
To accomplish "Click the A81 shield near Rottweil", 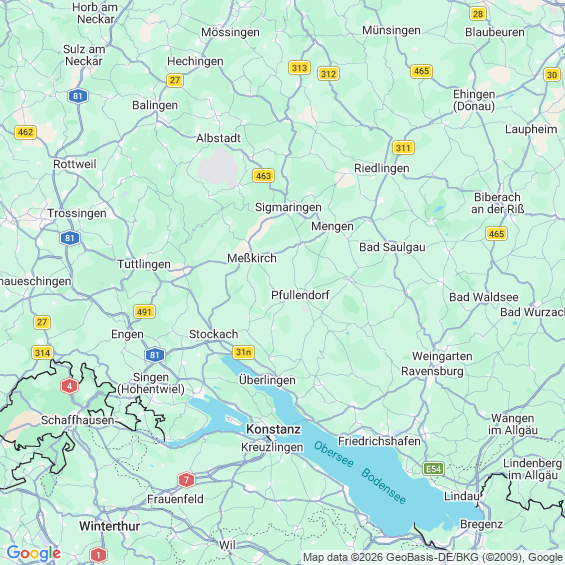I will click(x=78, y=96).
